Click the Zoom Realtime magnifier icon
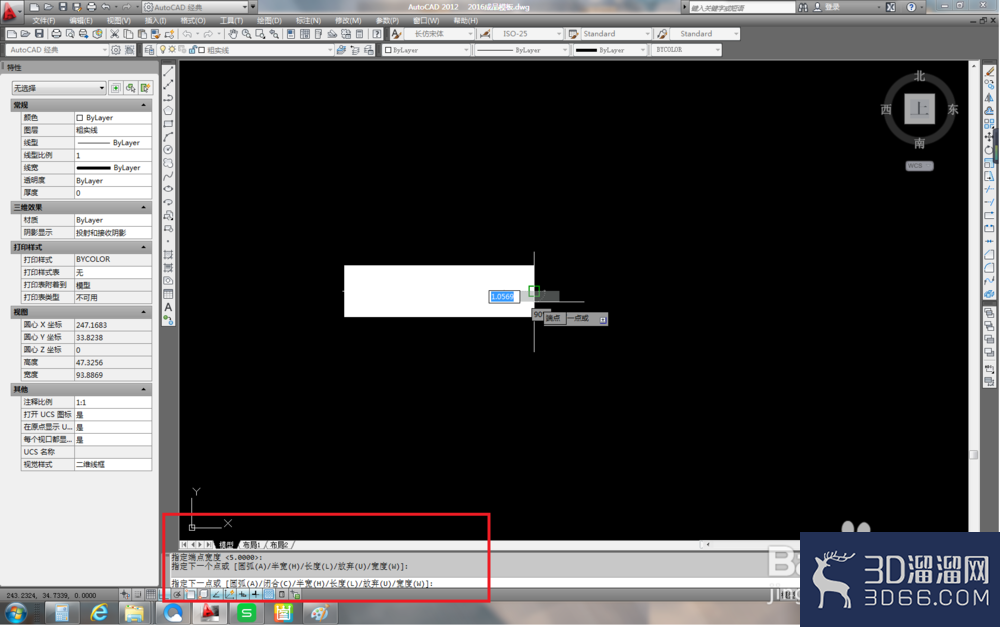This screenshot has height=627, width=1000. (x=246, y=34)
